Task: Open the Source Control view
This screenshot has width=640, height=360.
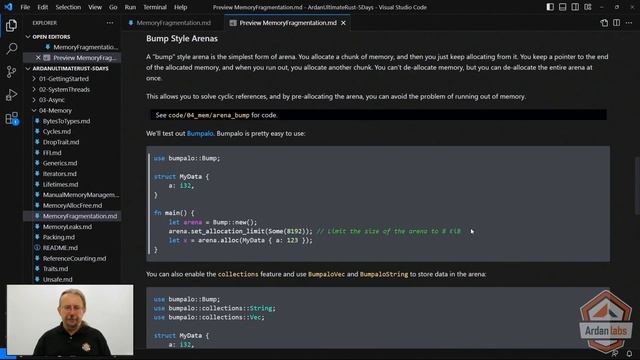Action: coord(11,72)
